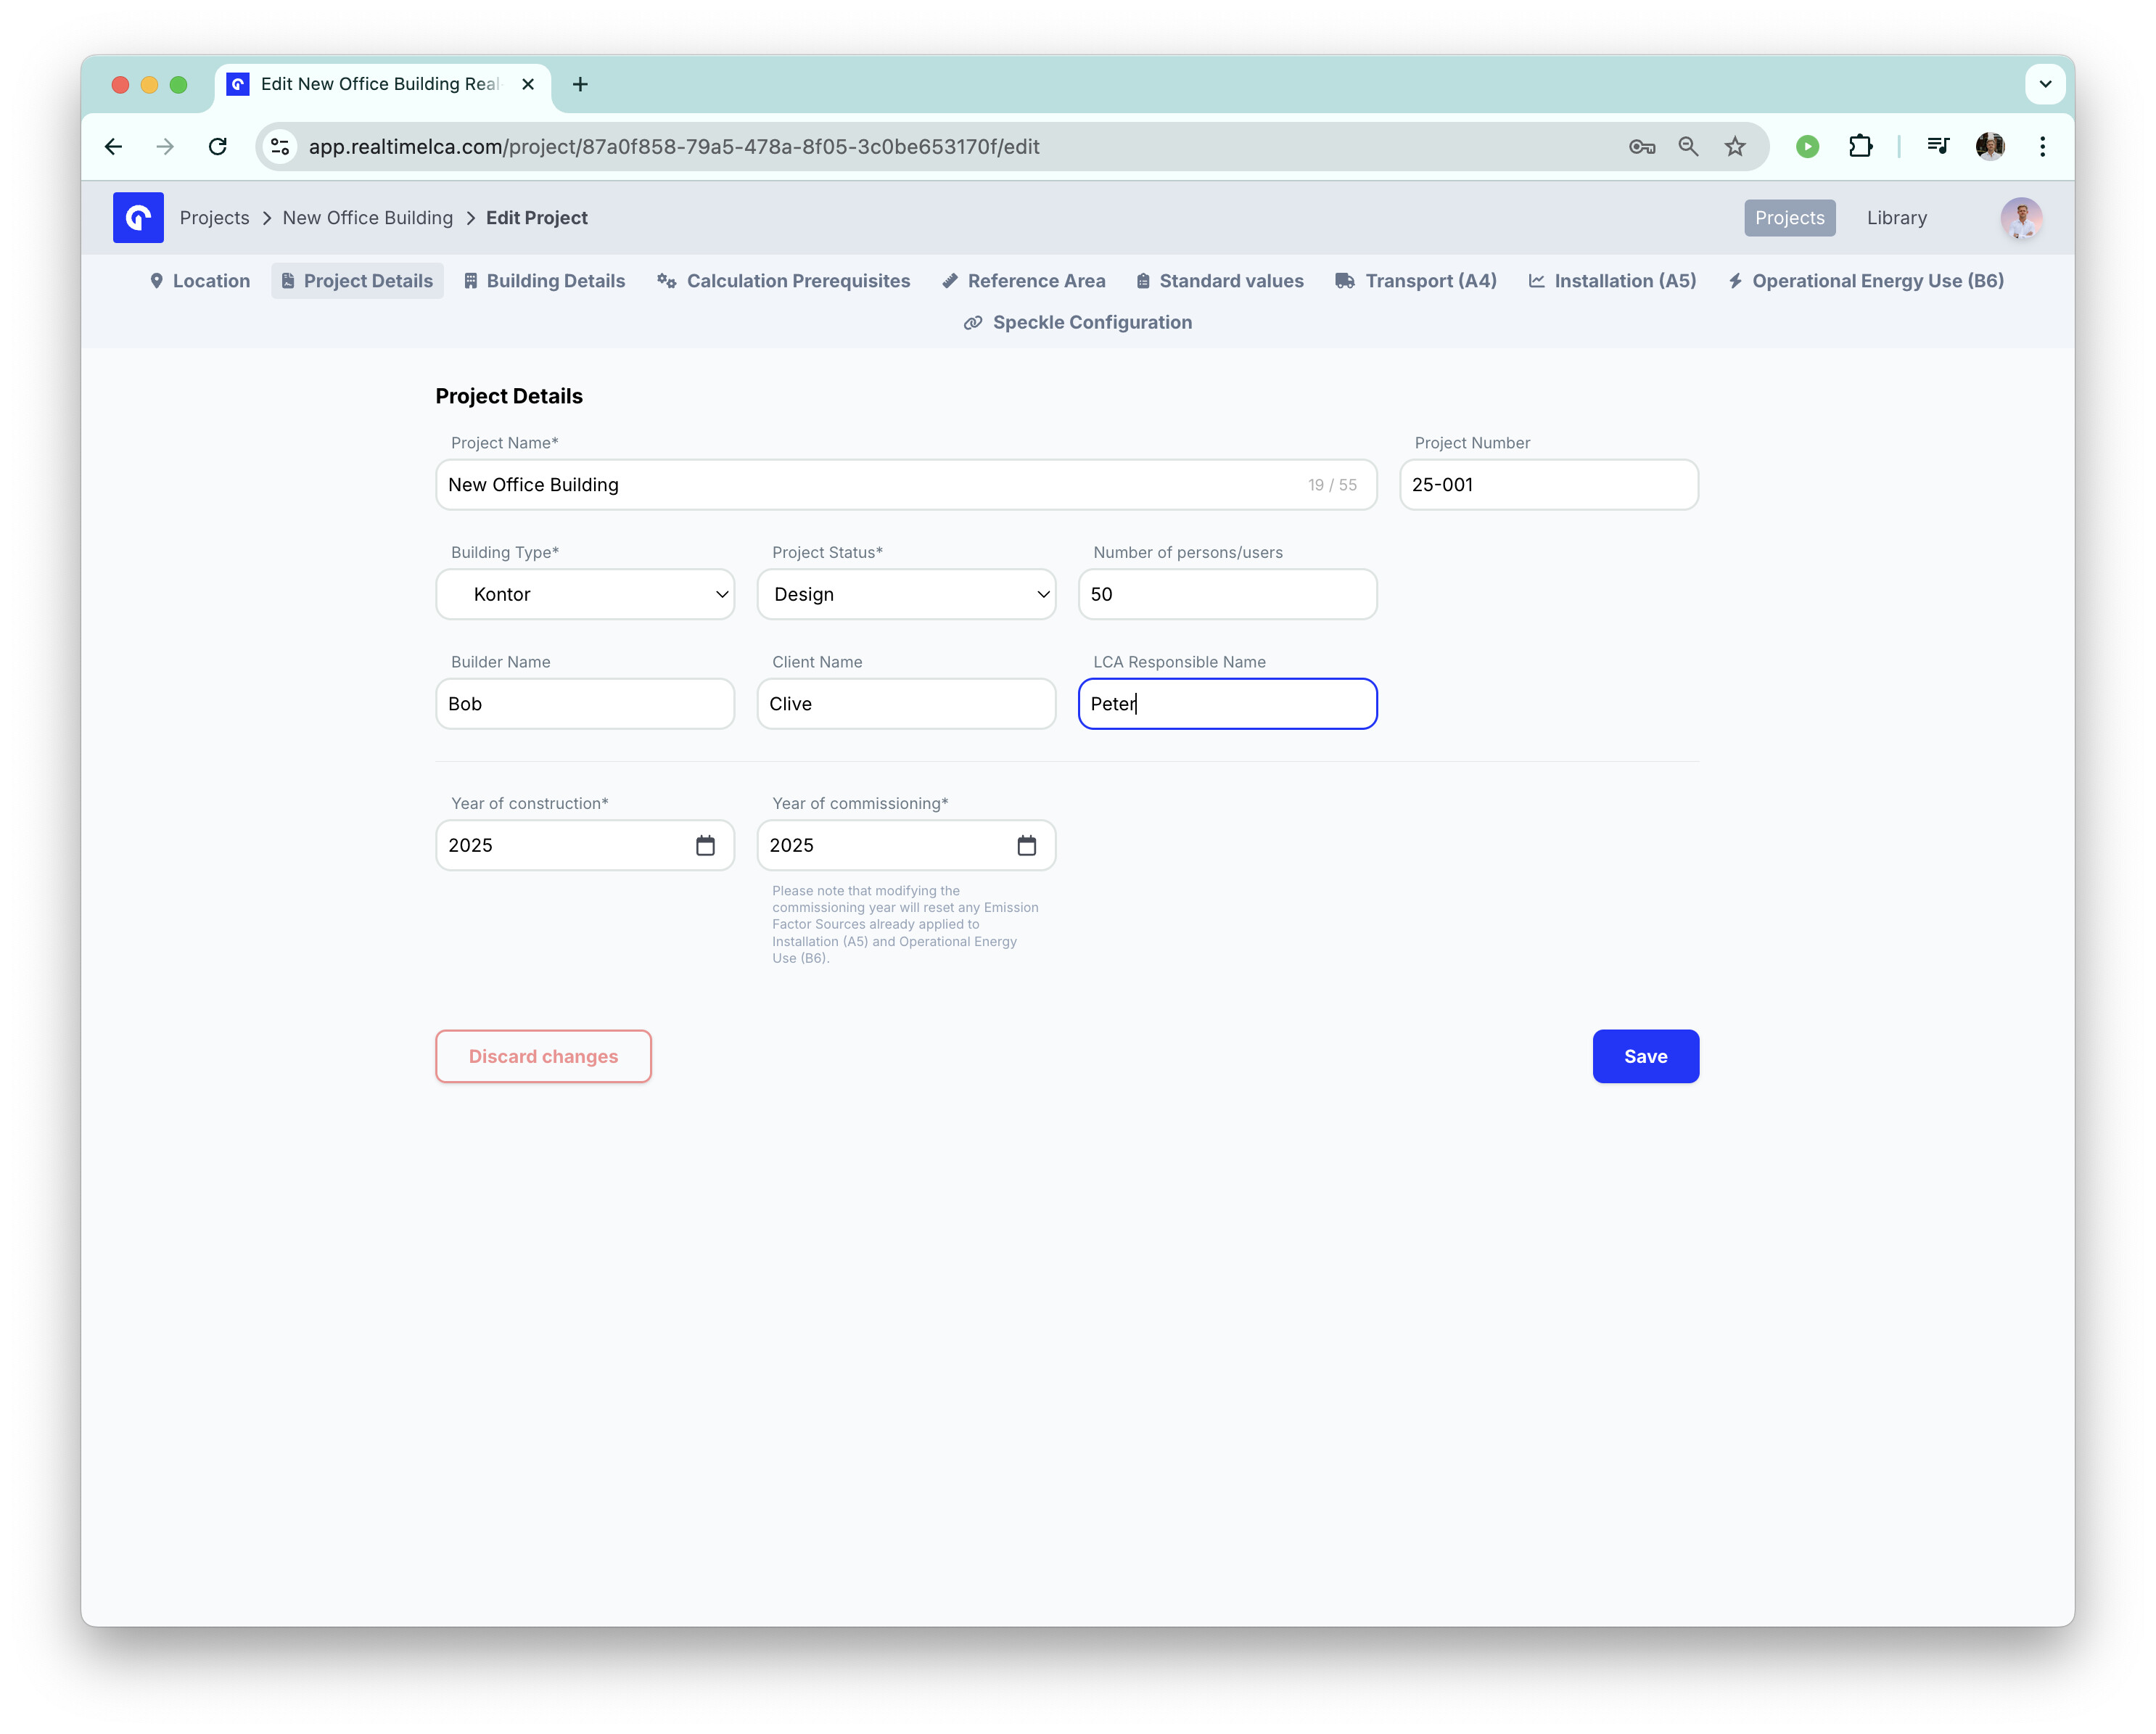The image size is (2156, 1734).
Task: Expand the Project Status dropdown
Action: (906, 594)
